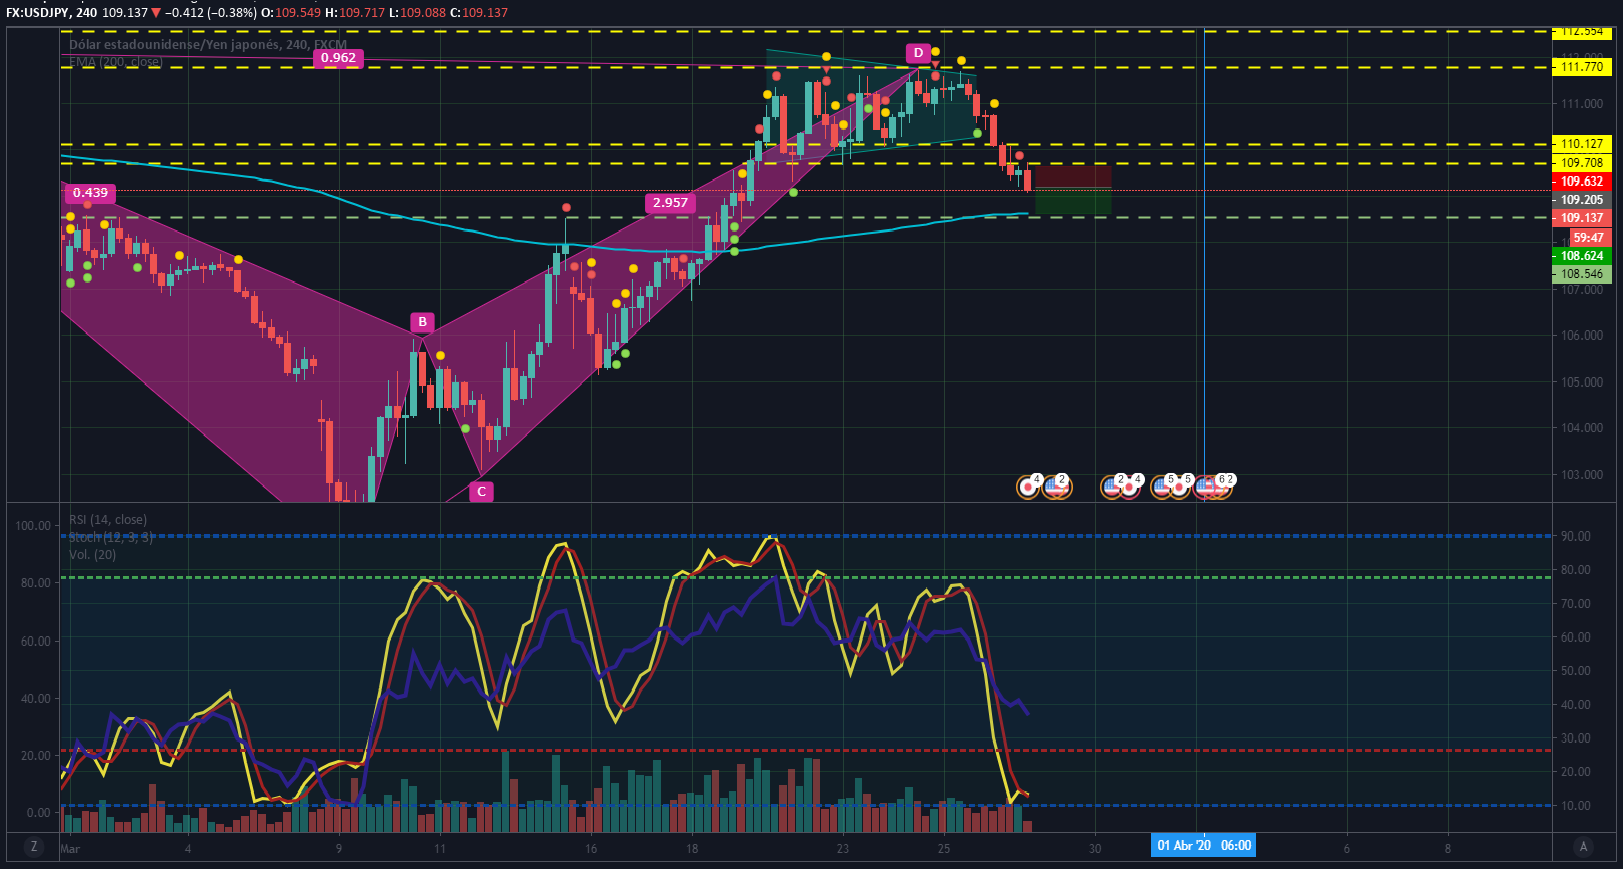The width and height of the screenshot is (1623, 869).
Task: Select the yellow 111.770 price label
Action: click(1581, 67)
